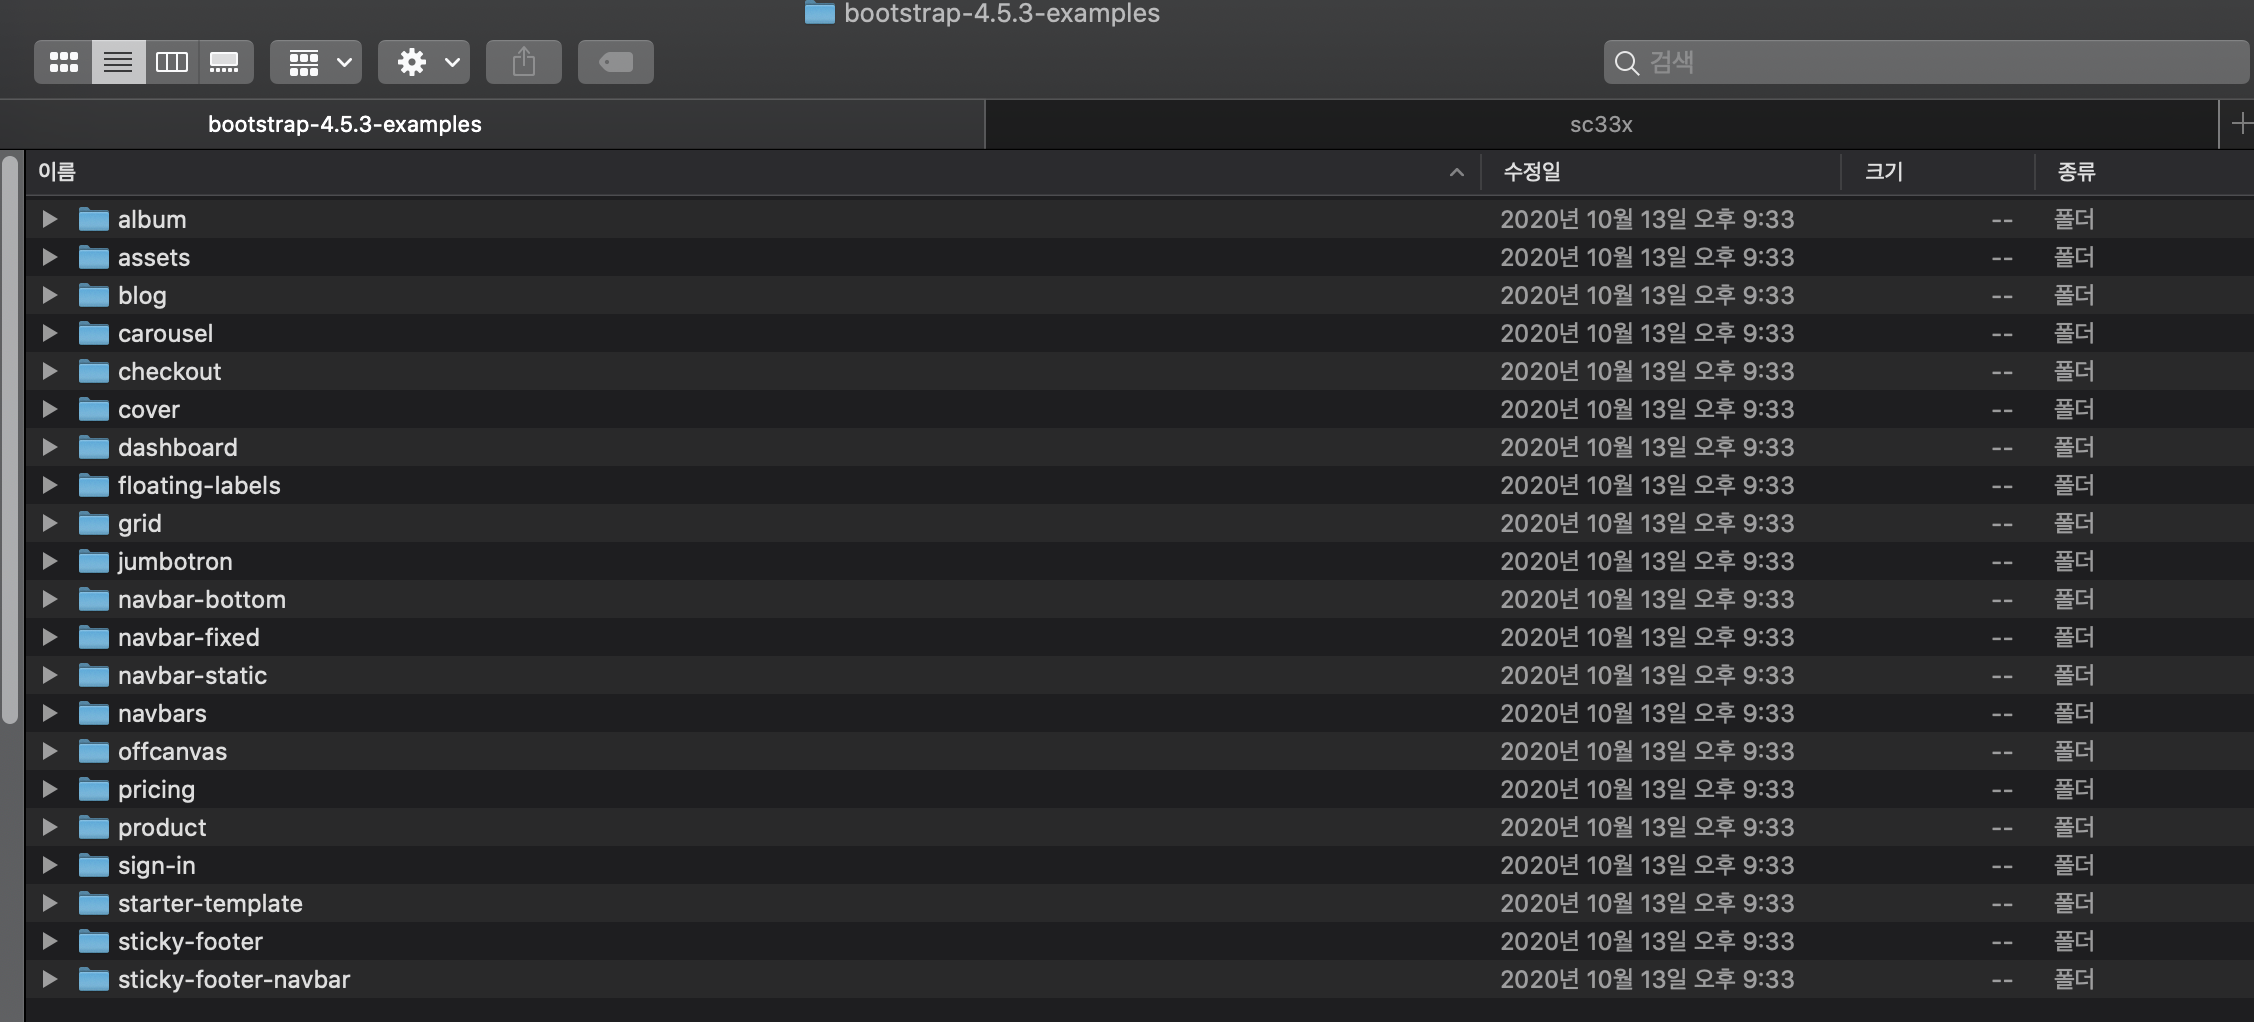Click the navbar-static folder icon
This screenshot has height=1022, width=2254.
(x=94, y=675)
